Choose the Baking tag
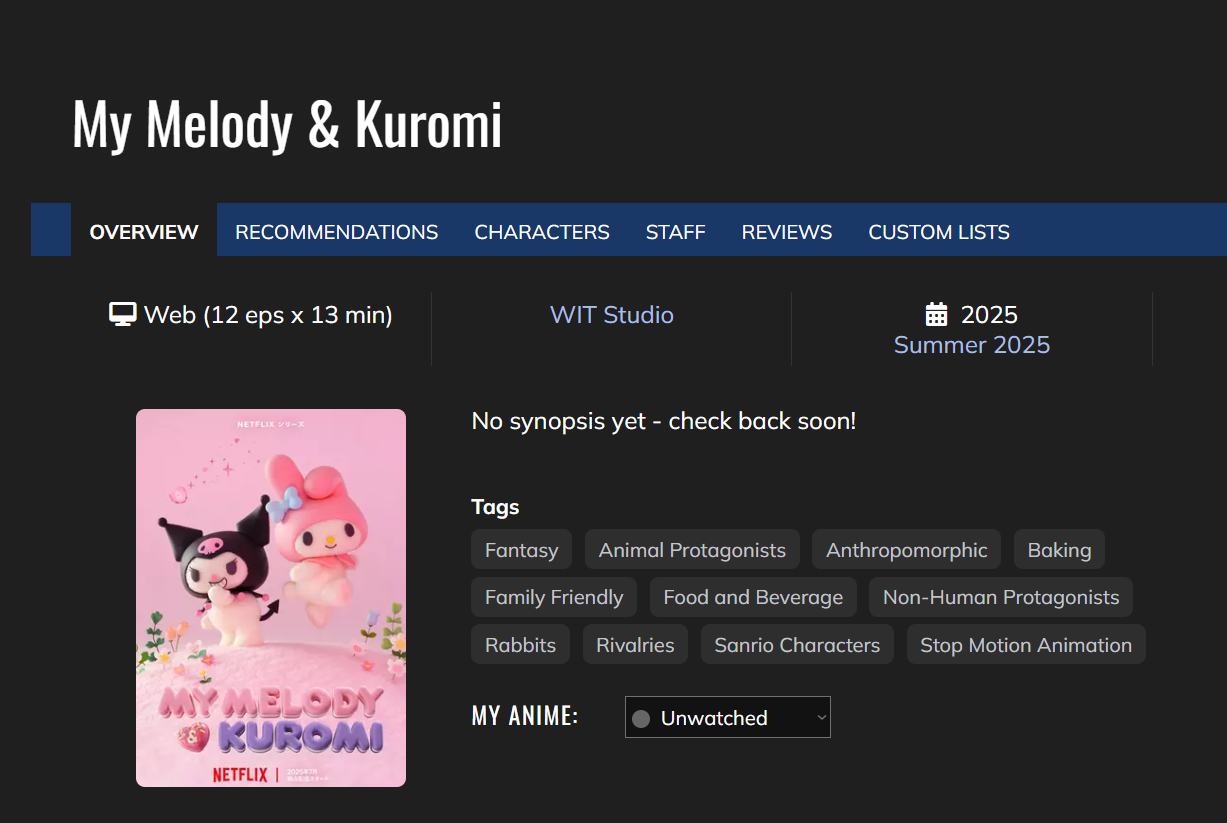The image size is (1227, 823). (1059, 550)
